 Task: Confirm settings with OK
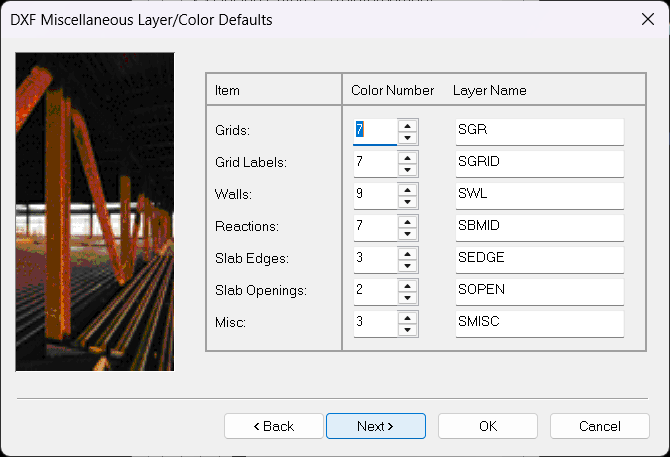coord(488,426)
